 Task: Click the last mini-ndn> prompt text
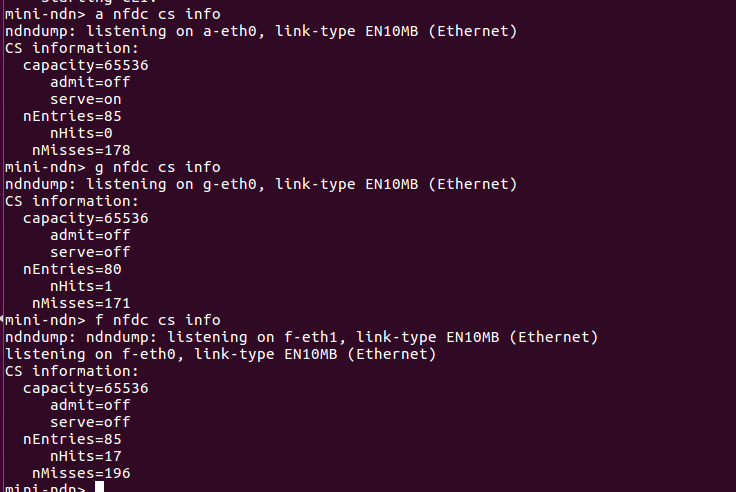(x=45, y=487)
